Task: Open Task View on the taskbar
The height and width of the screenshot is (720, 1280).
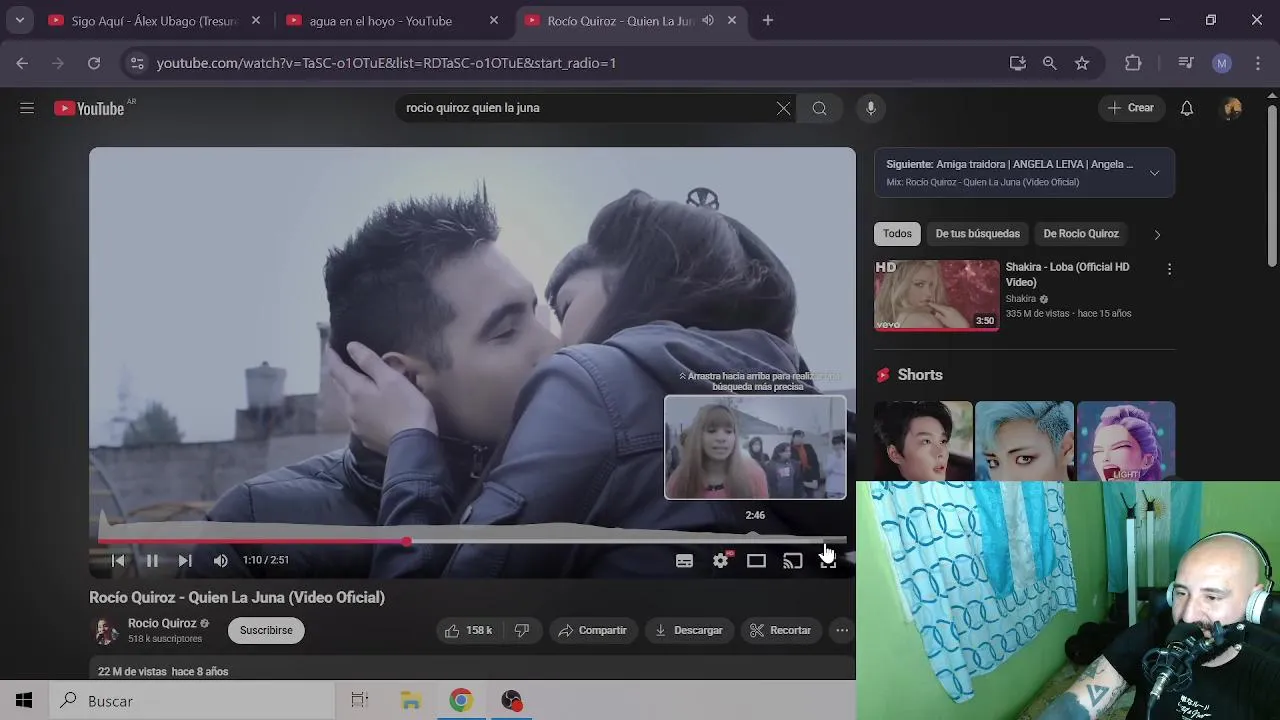Action: tap(360, 701)
